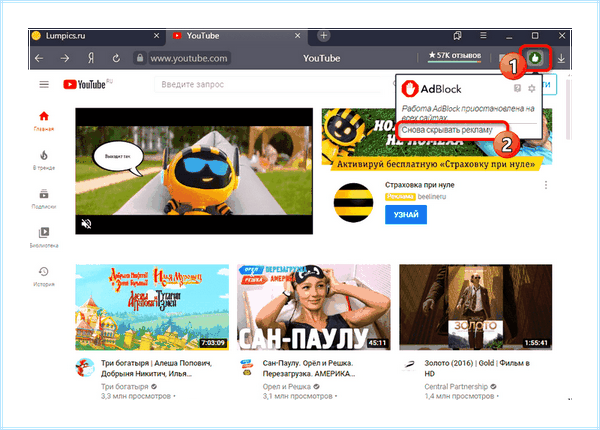Open bookmarks/collections icon in title bar
Screen dimensions: 600x430
coord(457,36)
